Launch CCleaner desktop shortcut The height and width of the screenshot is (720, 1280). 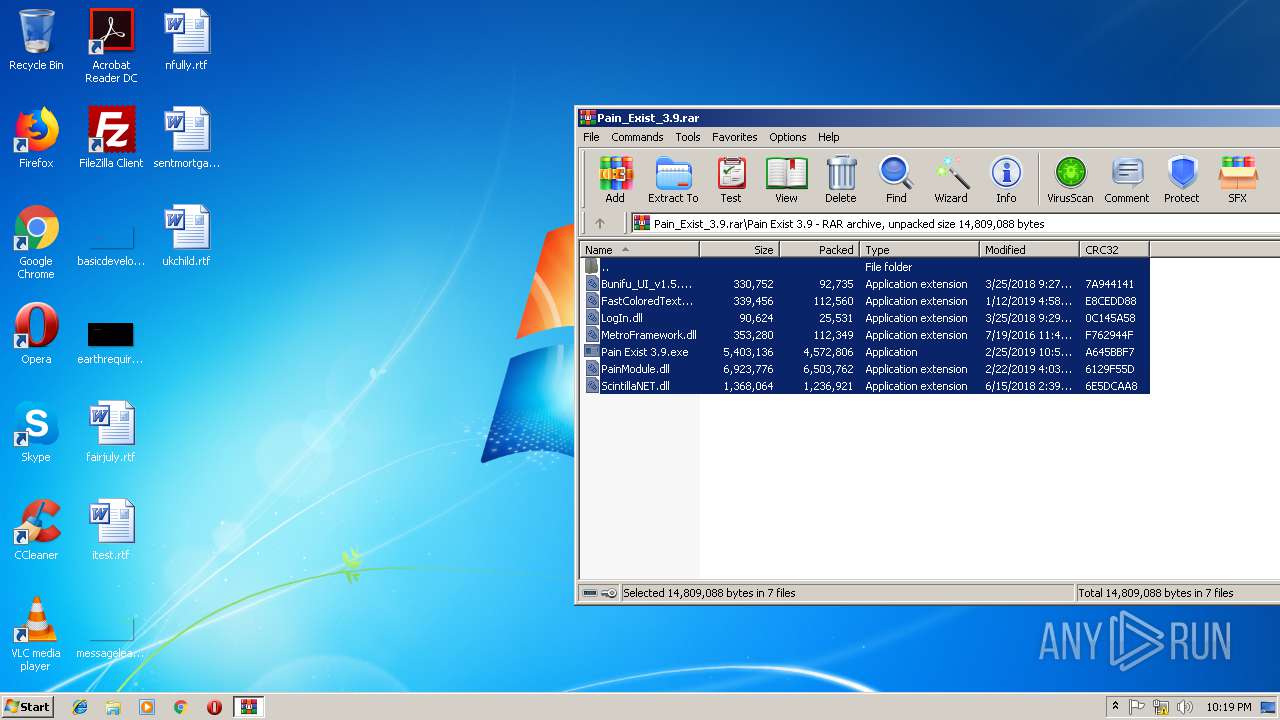coord(36,530)
